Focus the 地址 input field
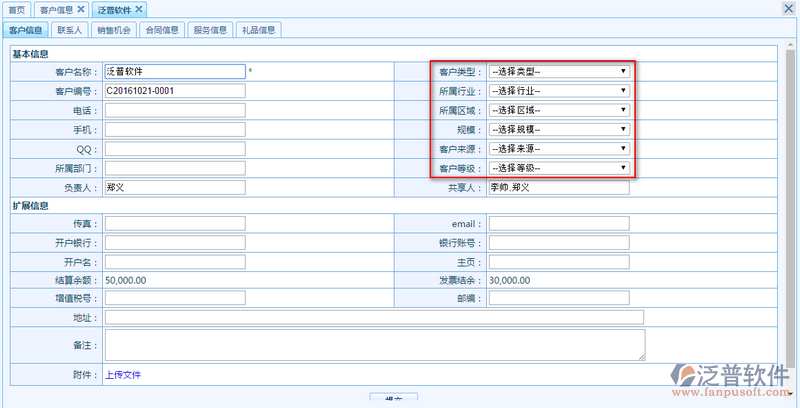800x408 pixels. pyautogui.click(x=374, y=317)
